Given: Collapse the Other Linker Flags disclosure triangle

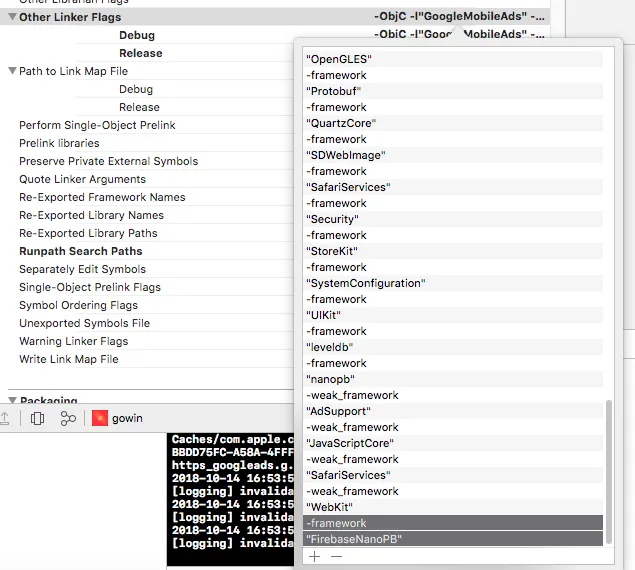Looking at the screenshot, I should [x=13, y=17].
